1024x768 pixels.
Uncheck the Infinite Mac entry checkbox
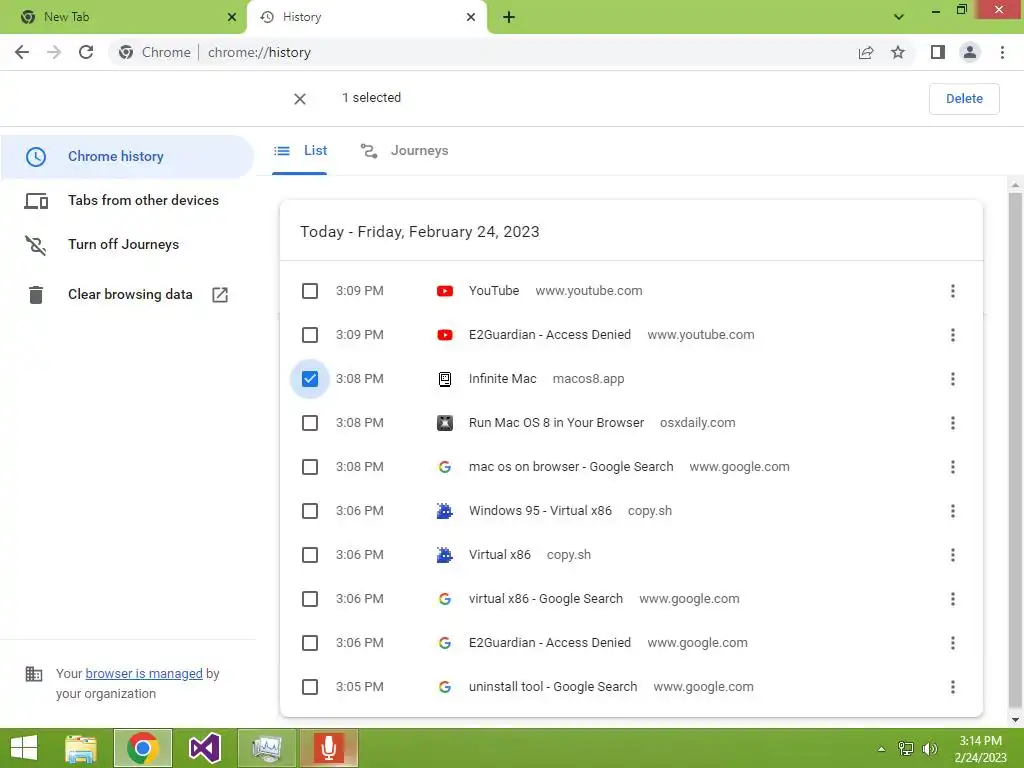coord(310,379)
